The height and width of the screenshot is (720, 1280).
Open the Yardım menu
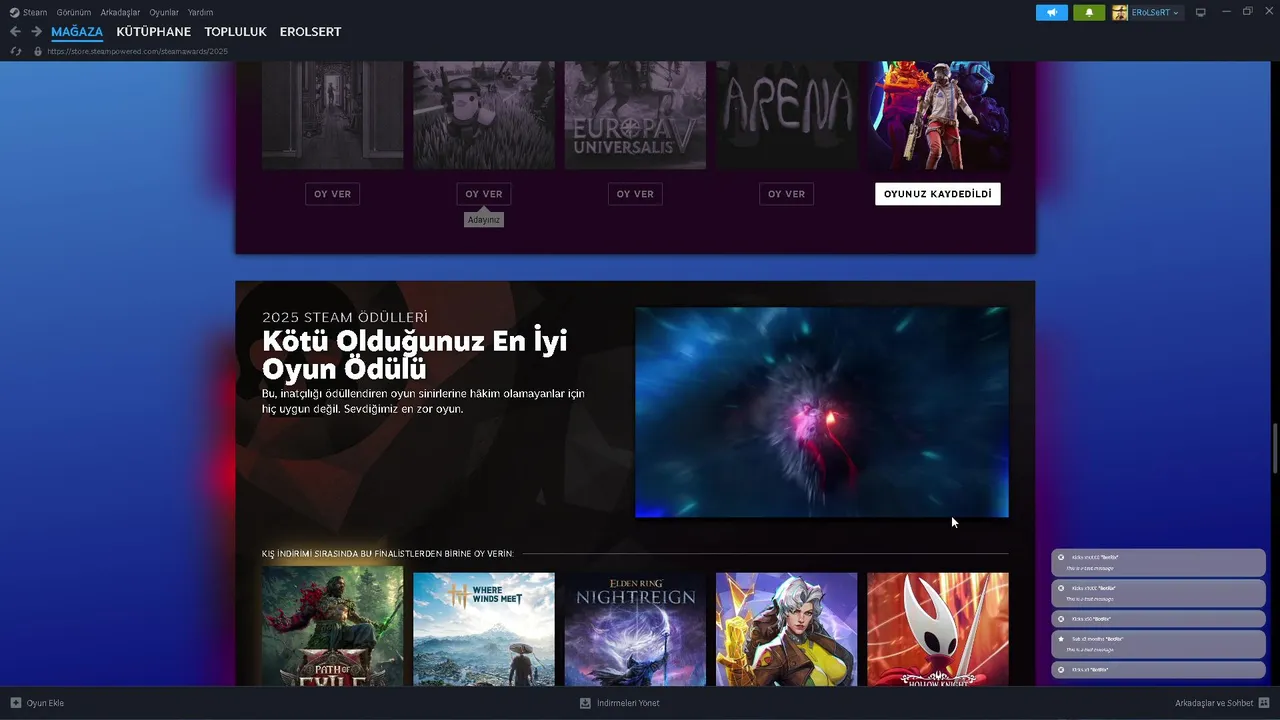tap(200, 12)
